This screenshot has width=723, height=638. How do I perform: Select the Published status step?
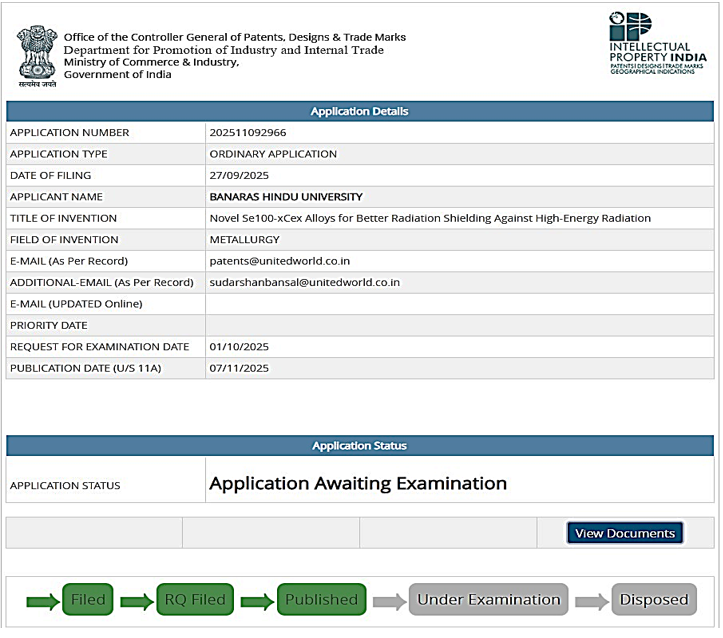(321, 600)
